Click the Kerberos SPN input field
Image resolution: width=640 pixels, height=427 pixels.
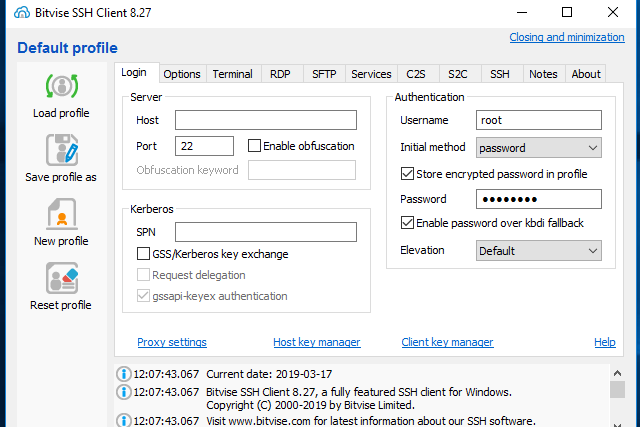click(x=266, y=232)
